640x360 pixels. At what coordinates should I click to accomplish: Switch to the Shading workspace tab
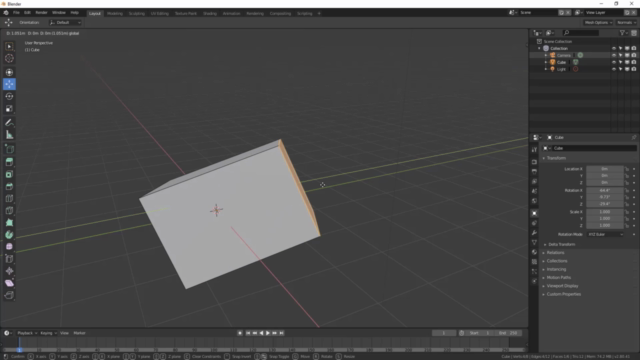click(210, 13)
